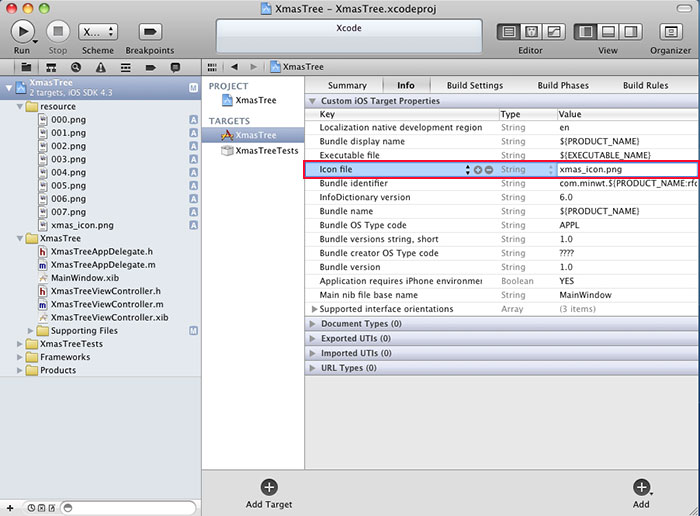Click the Add Target button
This screenshot has height=516, width=700.
269,494
